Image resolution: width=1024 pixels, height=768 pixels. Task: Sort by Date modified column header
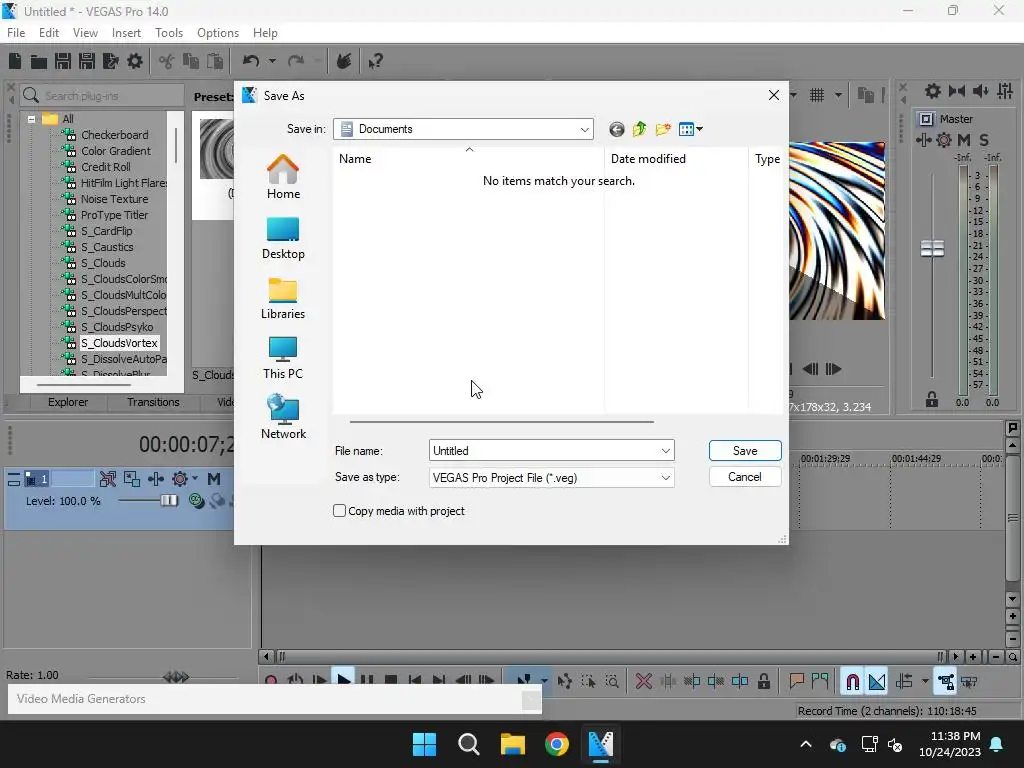[x=676, y=159]
